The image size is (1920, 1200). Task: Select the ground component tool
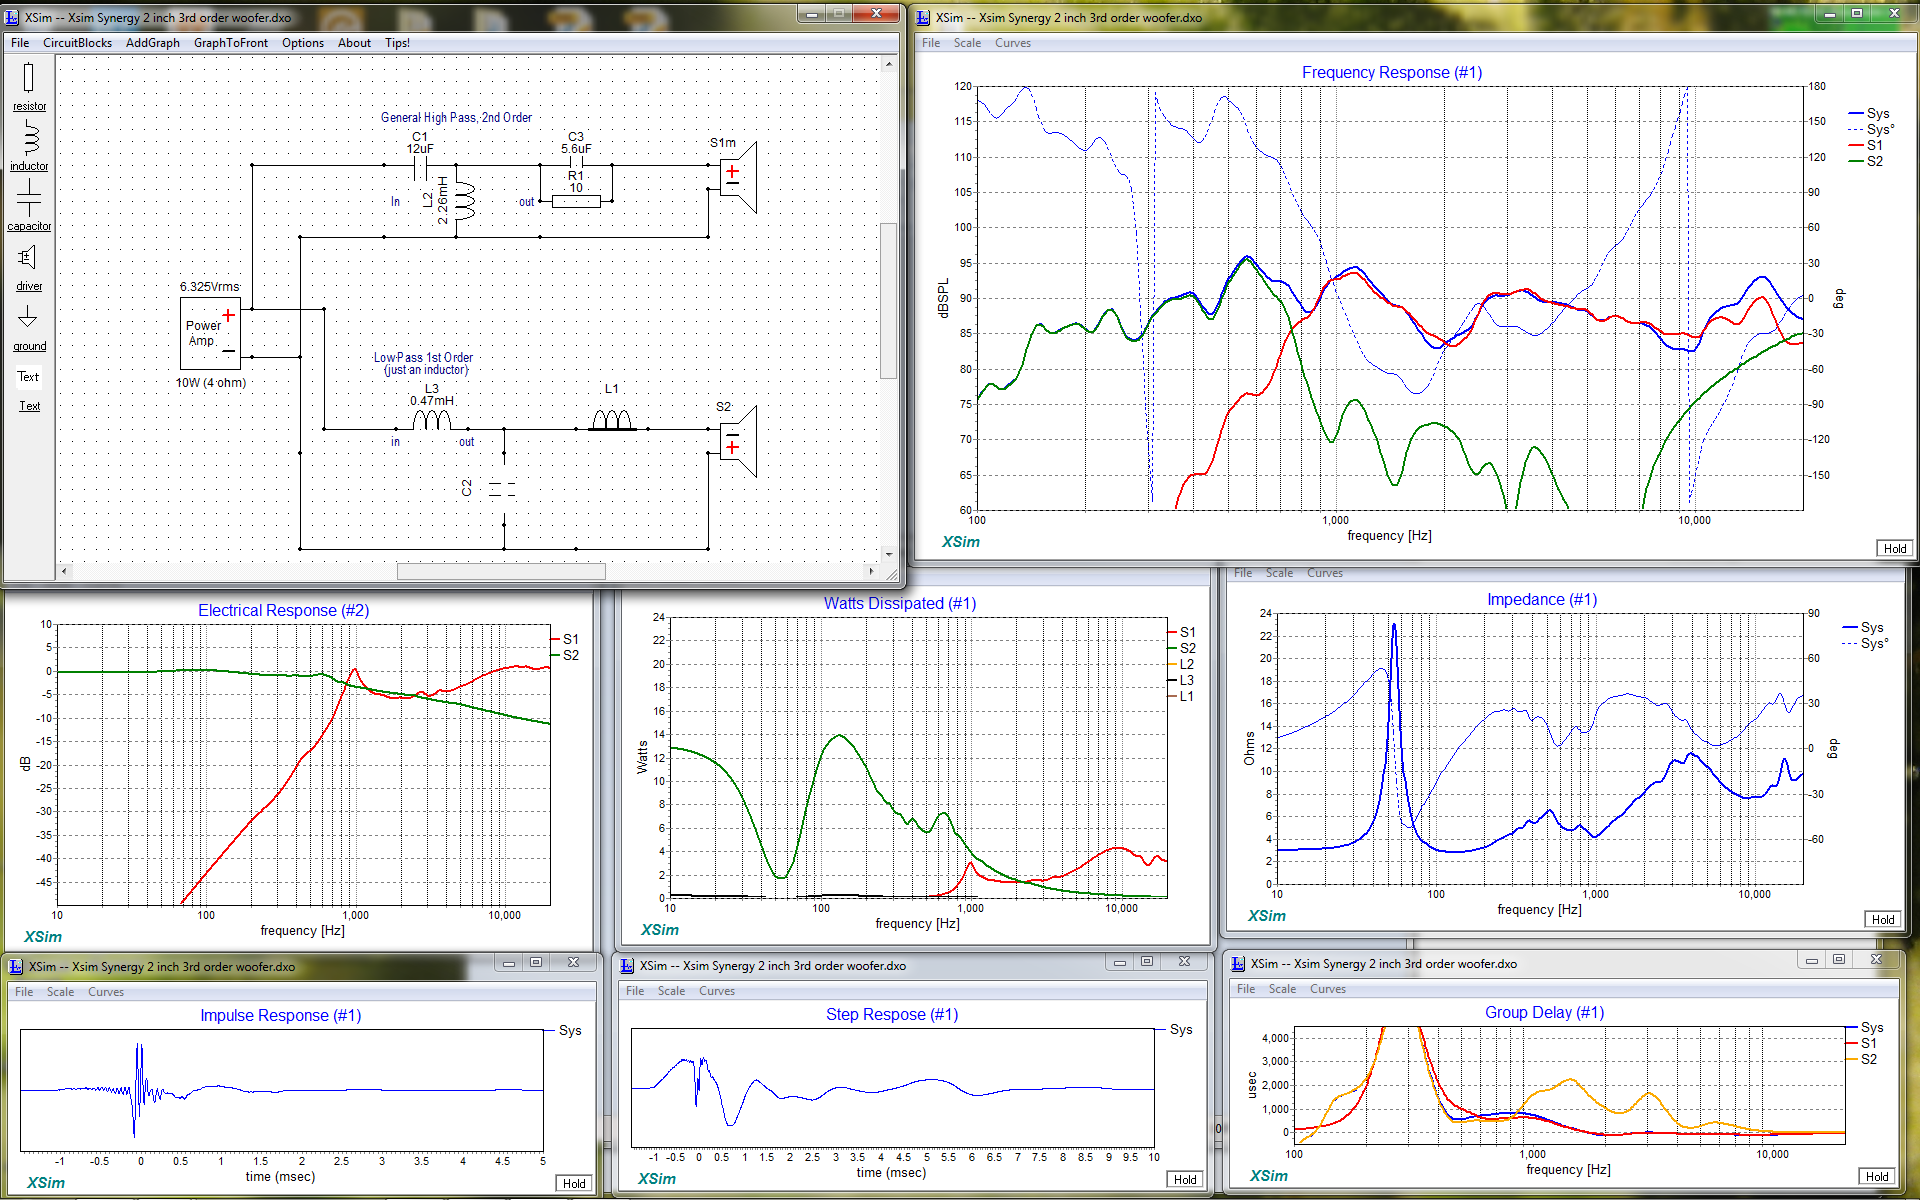pyautogui.click(x=29, y=328)
